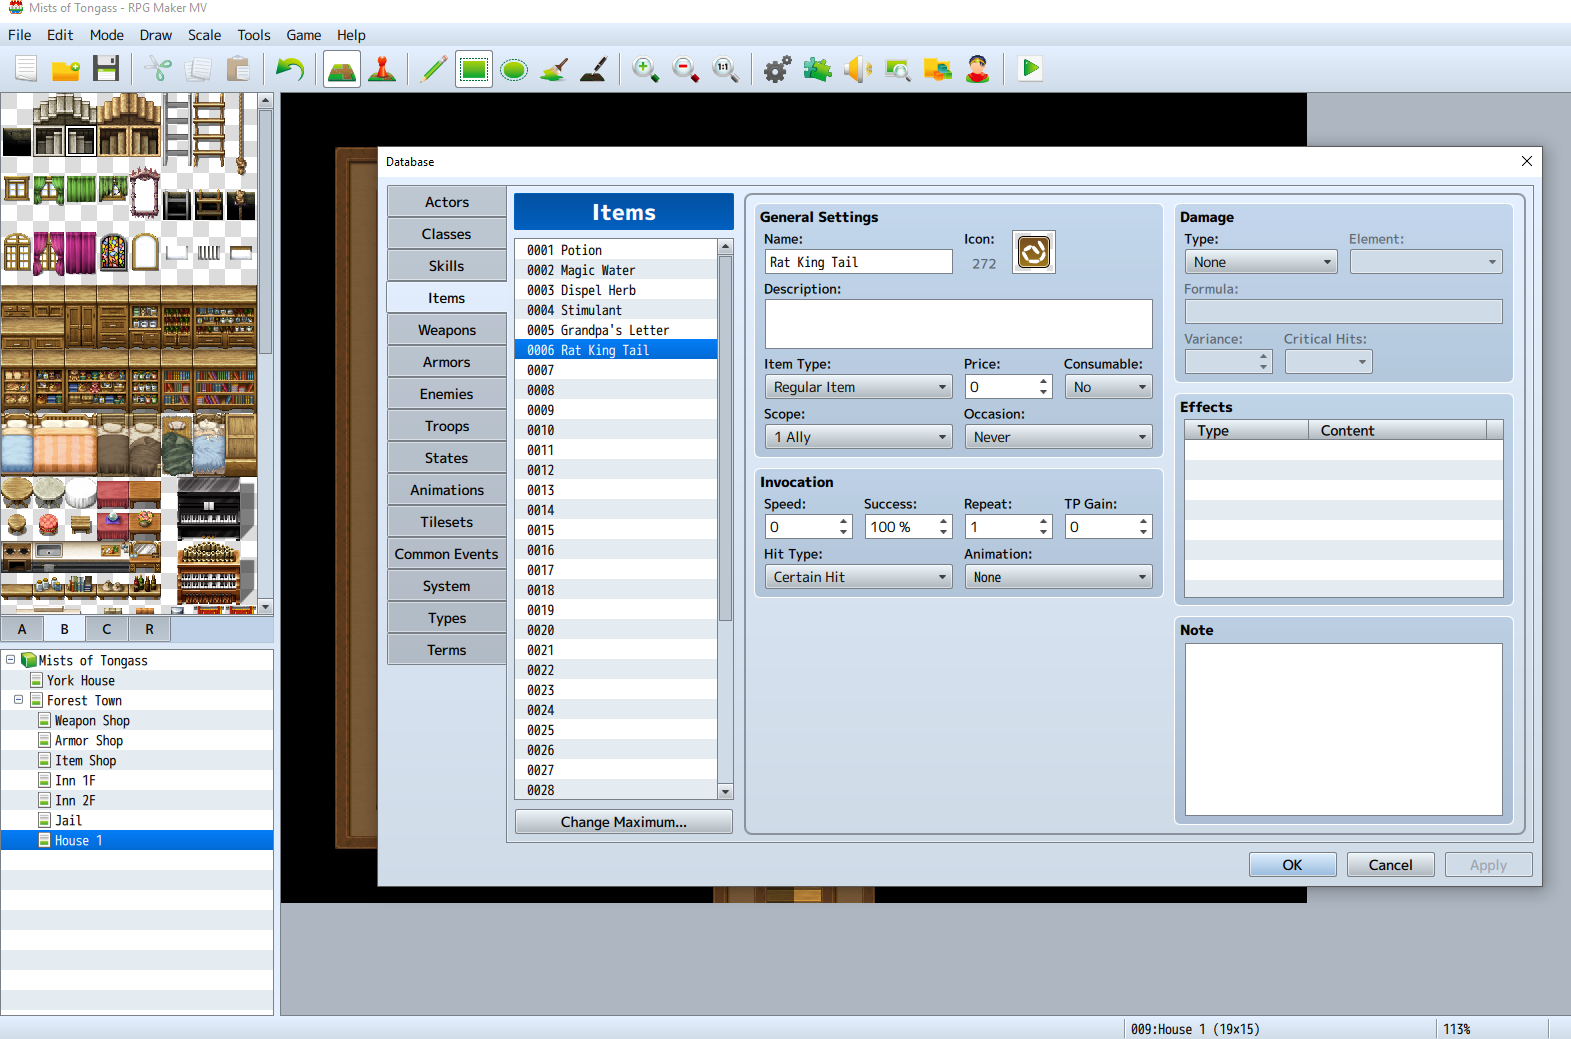Viewport: 1571px width, 1039px height.
Task: Switch to the Weapons database tab
Action: pyautogui.click(x=446, y=330)
